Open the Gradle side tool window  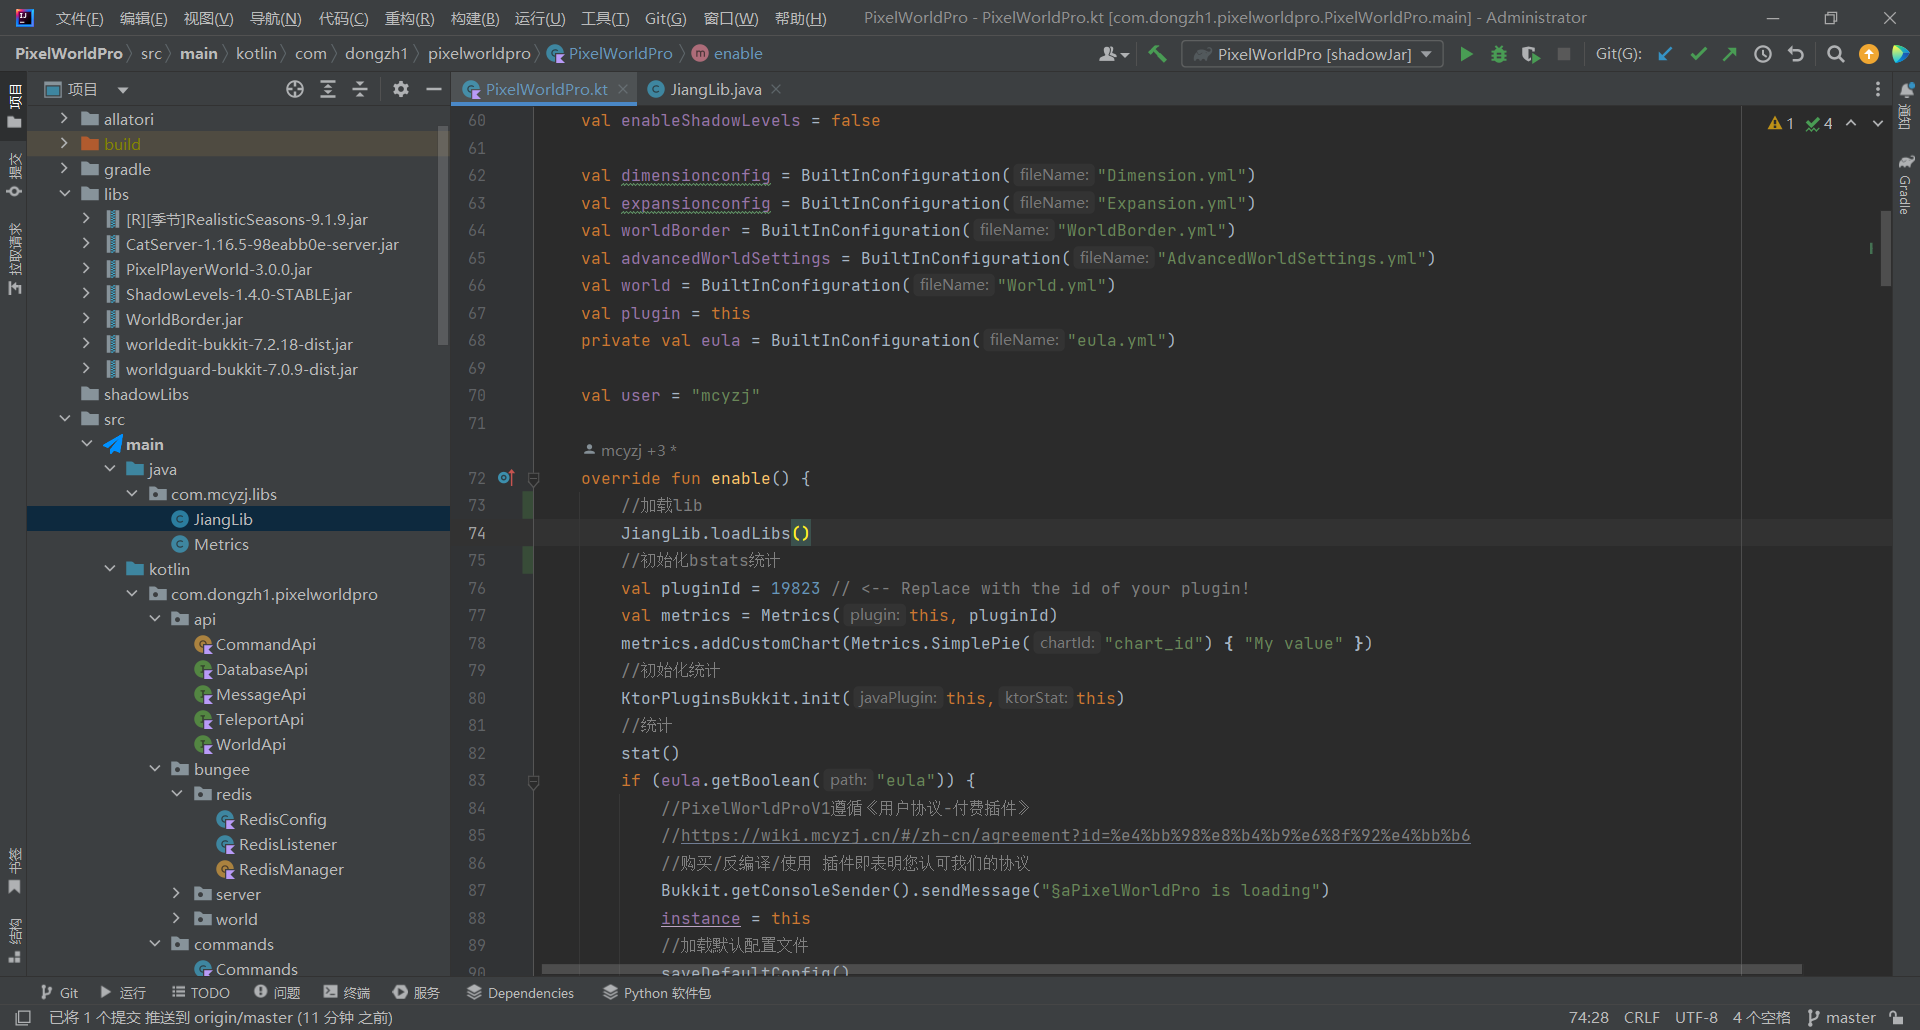pos(1905,184)
